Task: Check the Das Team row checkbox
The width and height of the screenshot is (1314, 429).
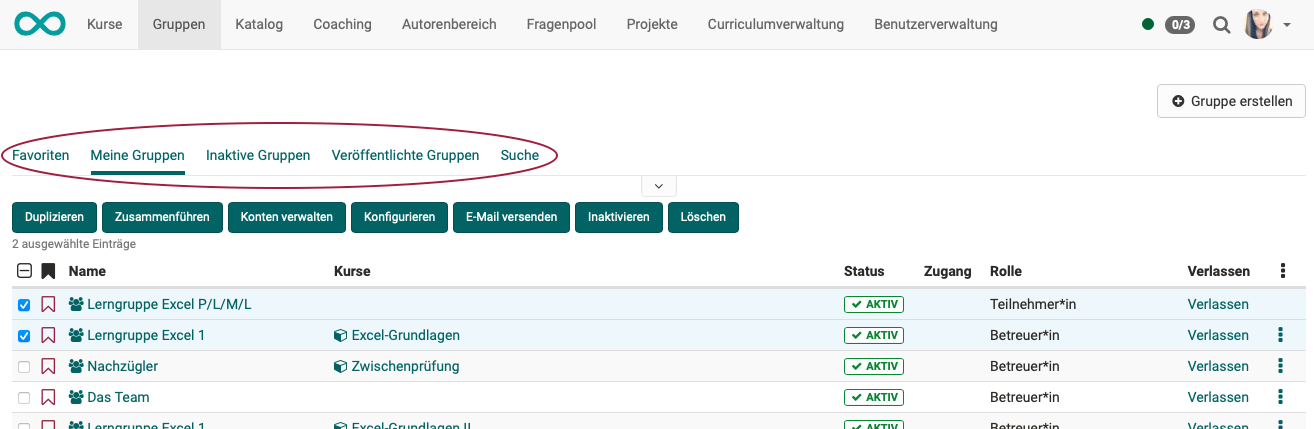Action: pyautogui.click(x=24, y=398)
